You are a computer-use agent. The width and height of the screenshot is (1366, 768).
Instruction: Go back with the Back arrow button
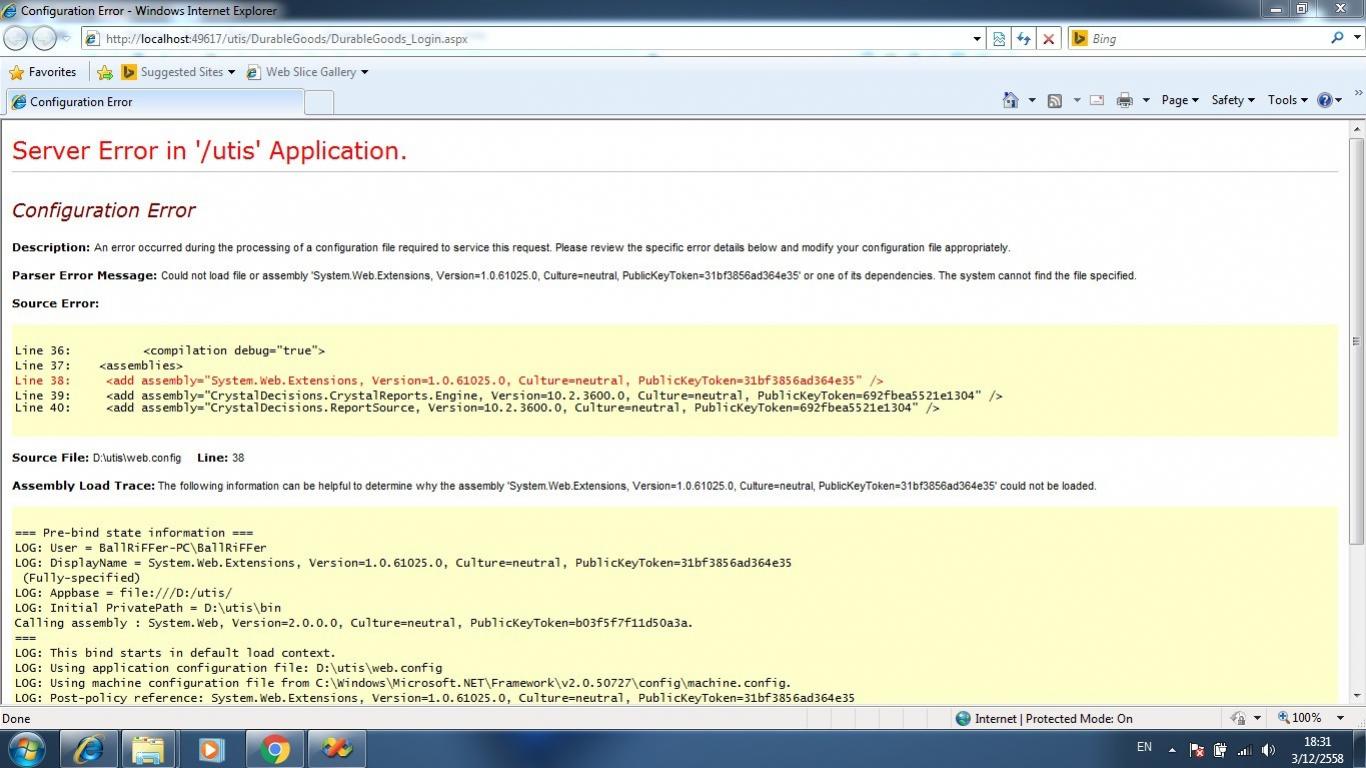[16, 38]
